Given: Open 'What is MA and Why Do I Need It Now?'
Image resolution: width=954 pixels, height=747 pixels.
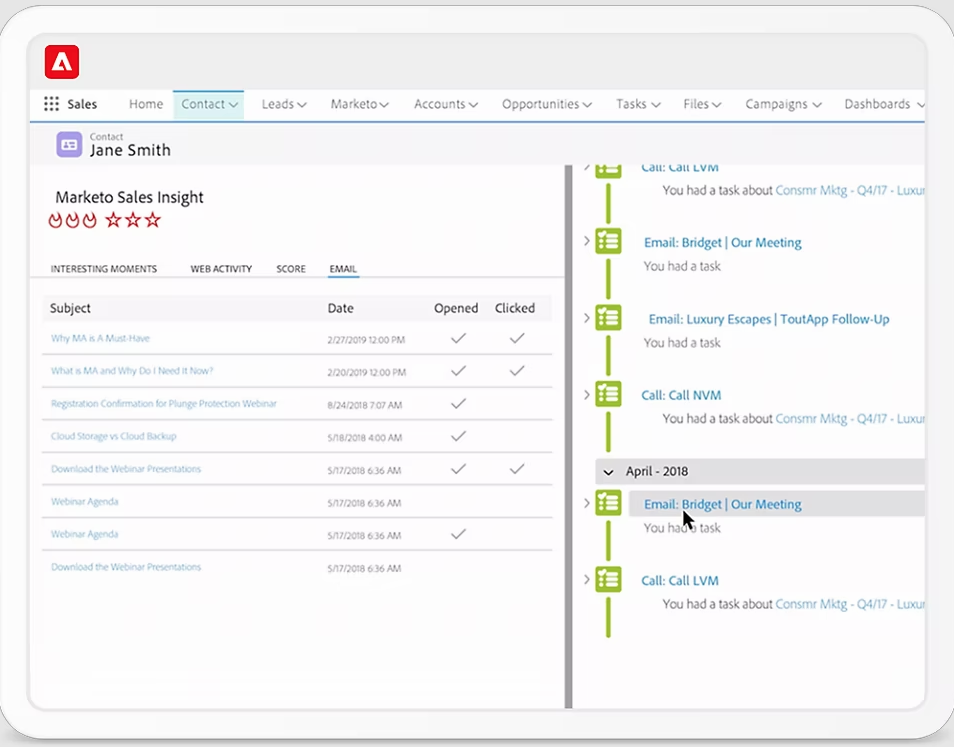Looking at the screenshot, I should [x=132, y=371].
